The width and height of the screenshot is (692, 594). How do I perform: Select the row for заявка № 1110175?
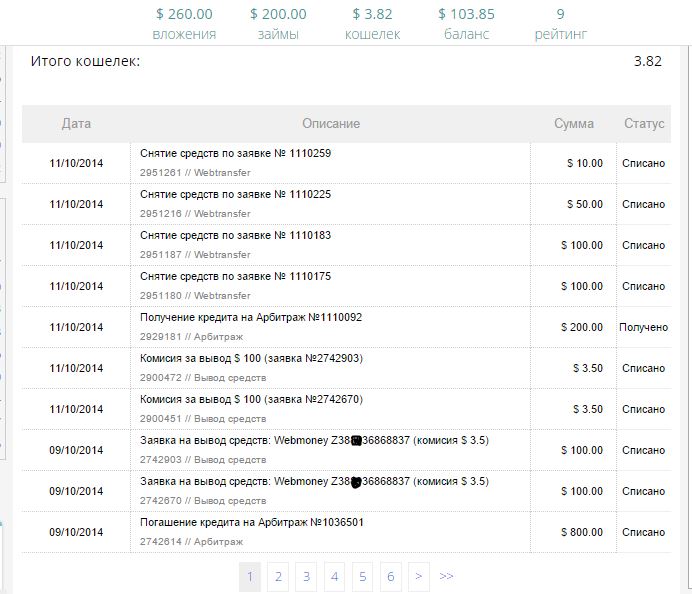346,286
